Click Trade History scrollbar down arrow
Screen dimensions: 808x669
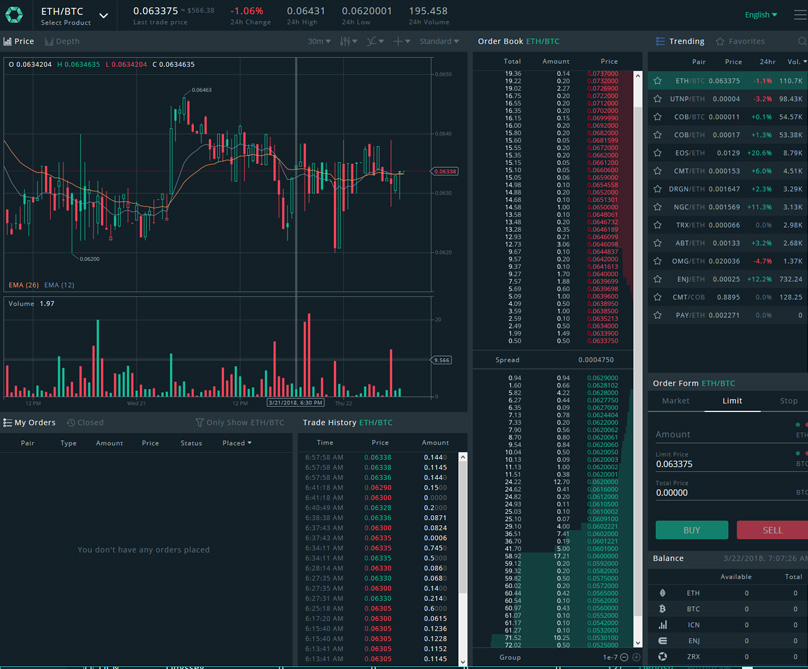pos(463,662)
